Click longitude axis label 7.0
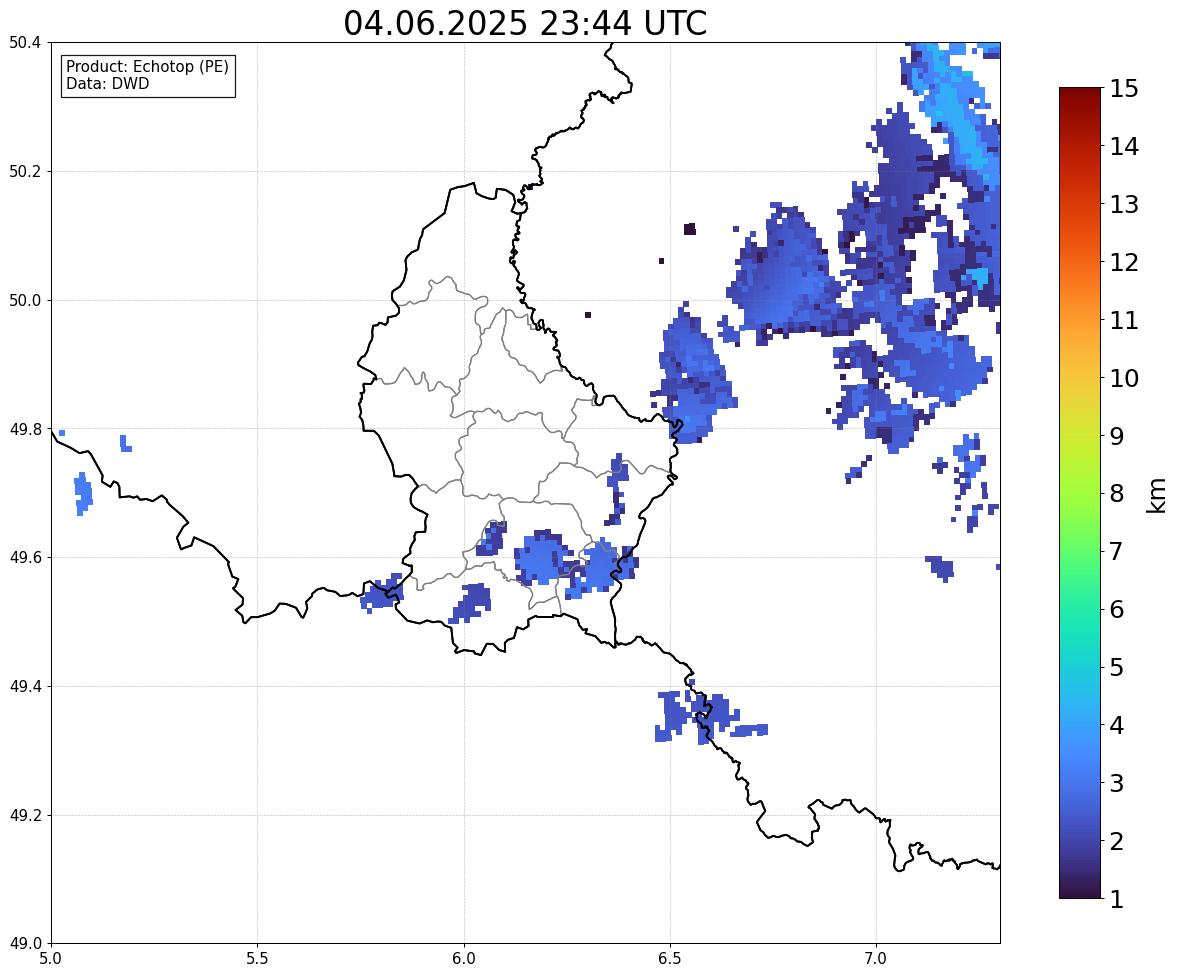 876,959
